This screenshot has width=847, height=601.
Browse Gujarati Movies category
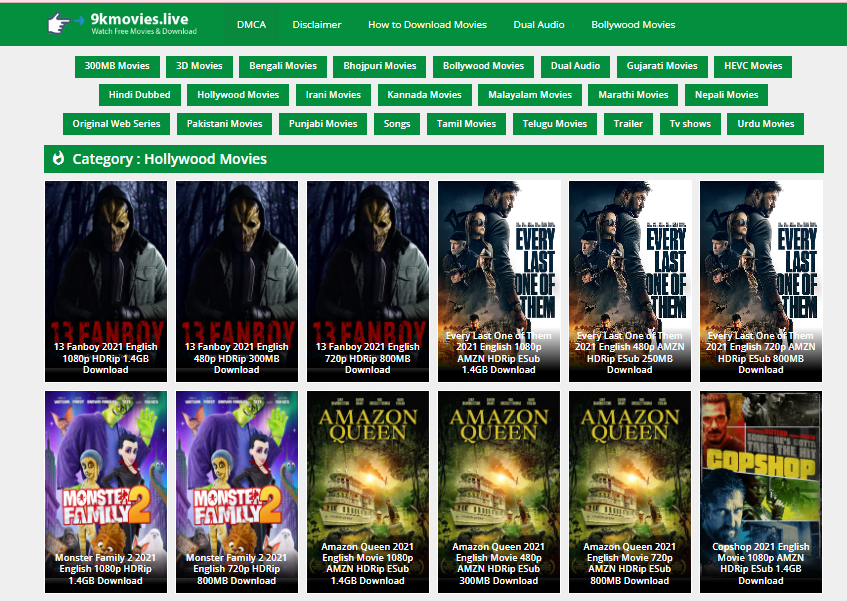coord(662,66)
